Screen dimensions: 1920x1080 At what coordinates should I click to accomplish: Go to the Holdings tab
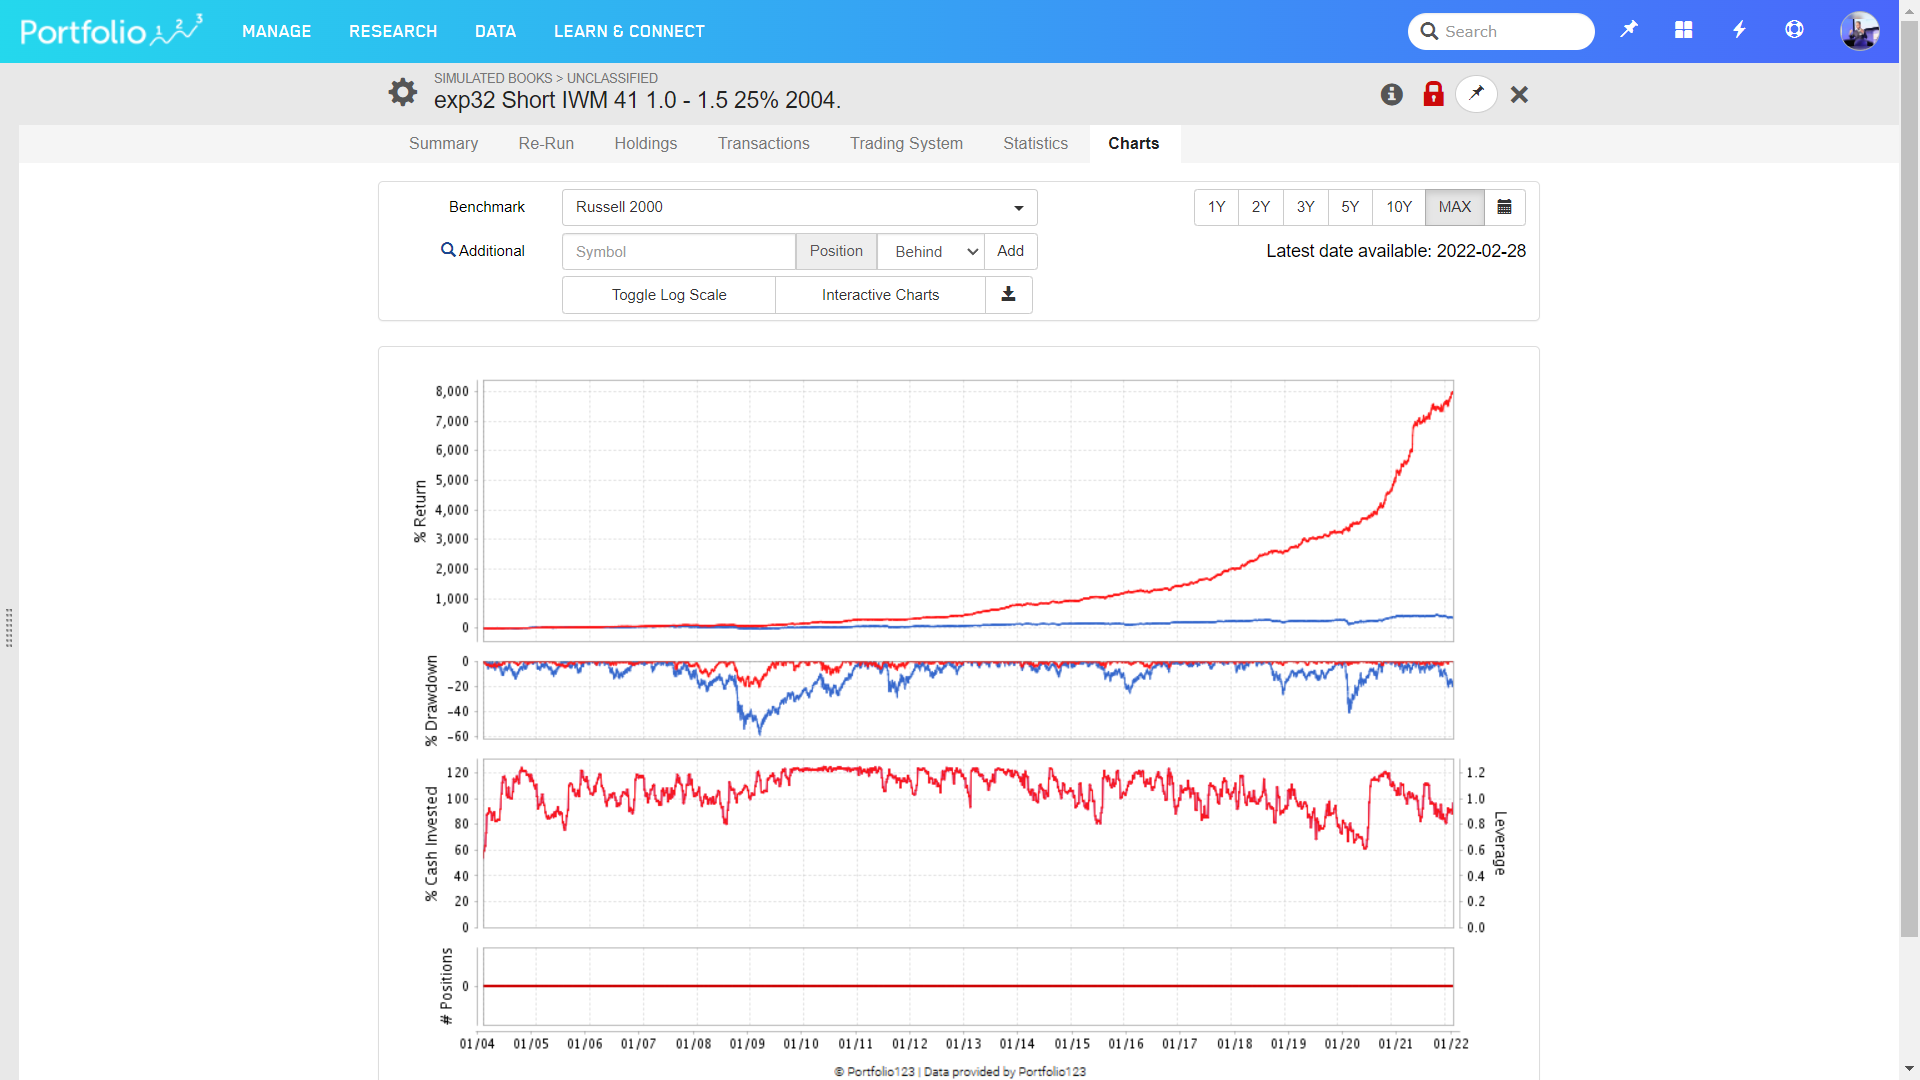tap(645, 143)
